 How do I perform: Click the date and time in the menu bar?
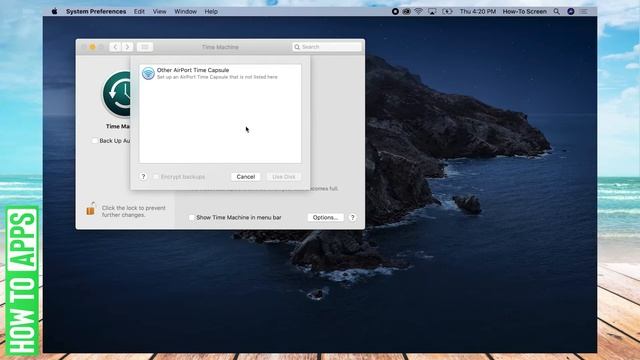tap(478, 11)
